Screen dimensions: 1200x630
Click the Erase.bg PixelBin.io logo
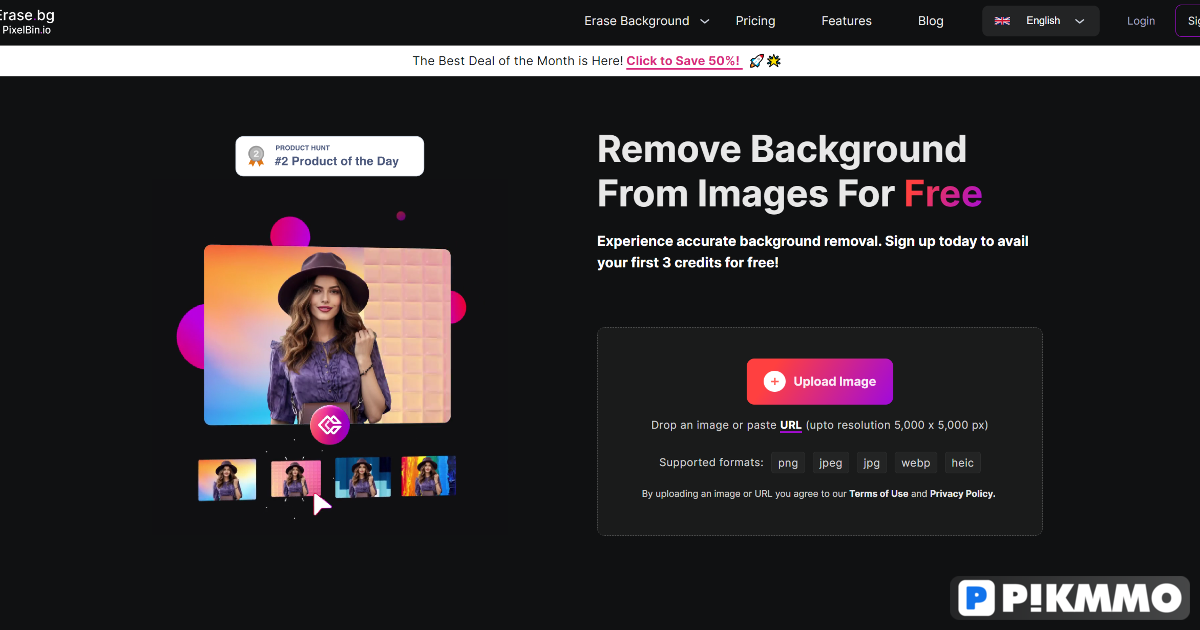click(27, 22)
